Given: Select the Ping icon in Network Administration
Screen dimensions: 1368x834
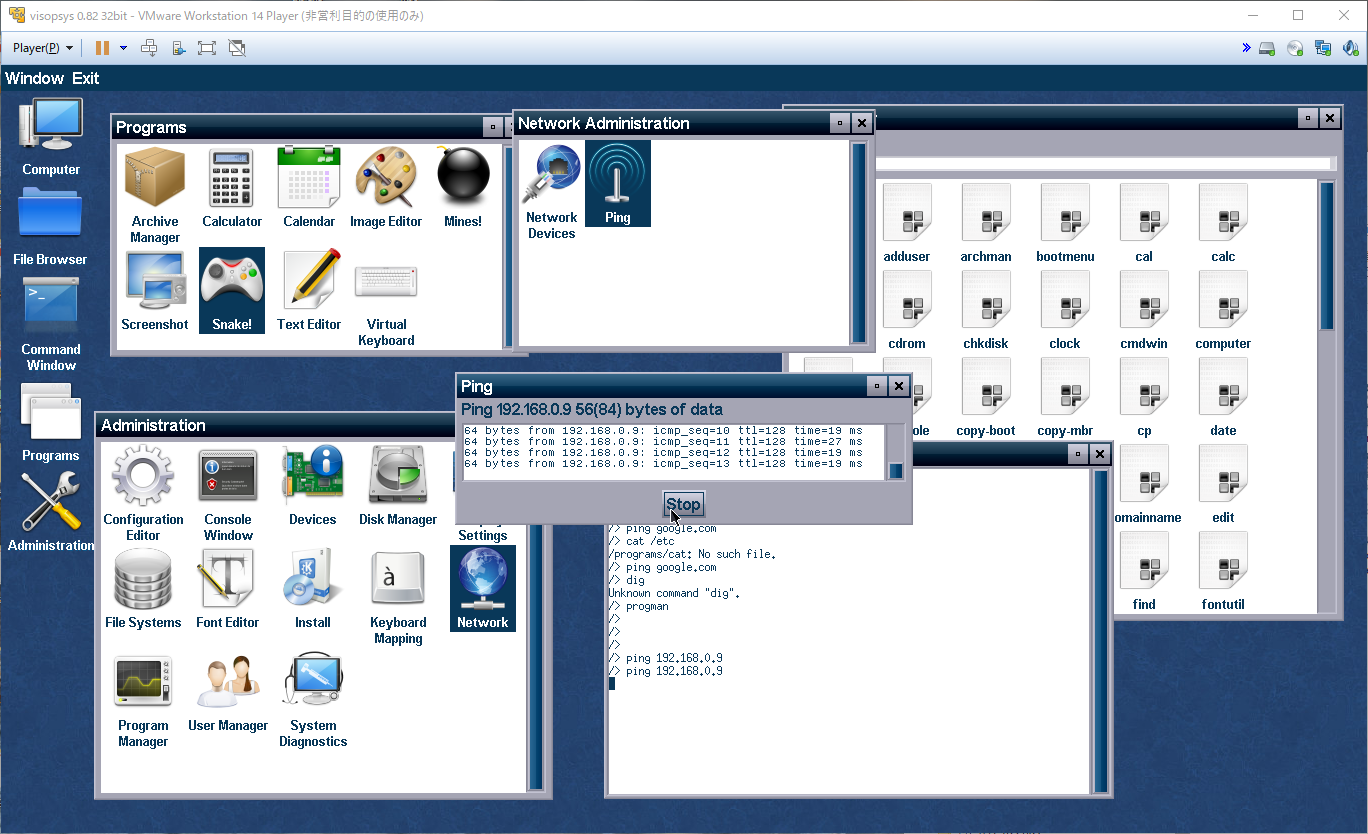Looking at the screenshot, I should click(x=618, y=184).
